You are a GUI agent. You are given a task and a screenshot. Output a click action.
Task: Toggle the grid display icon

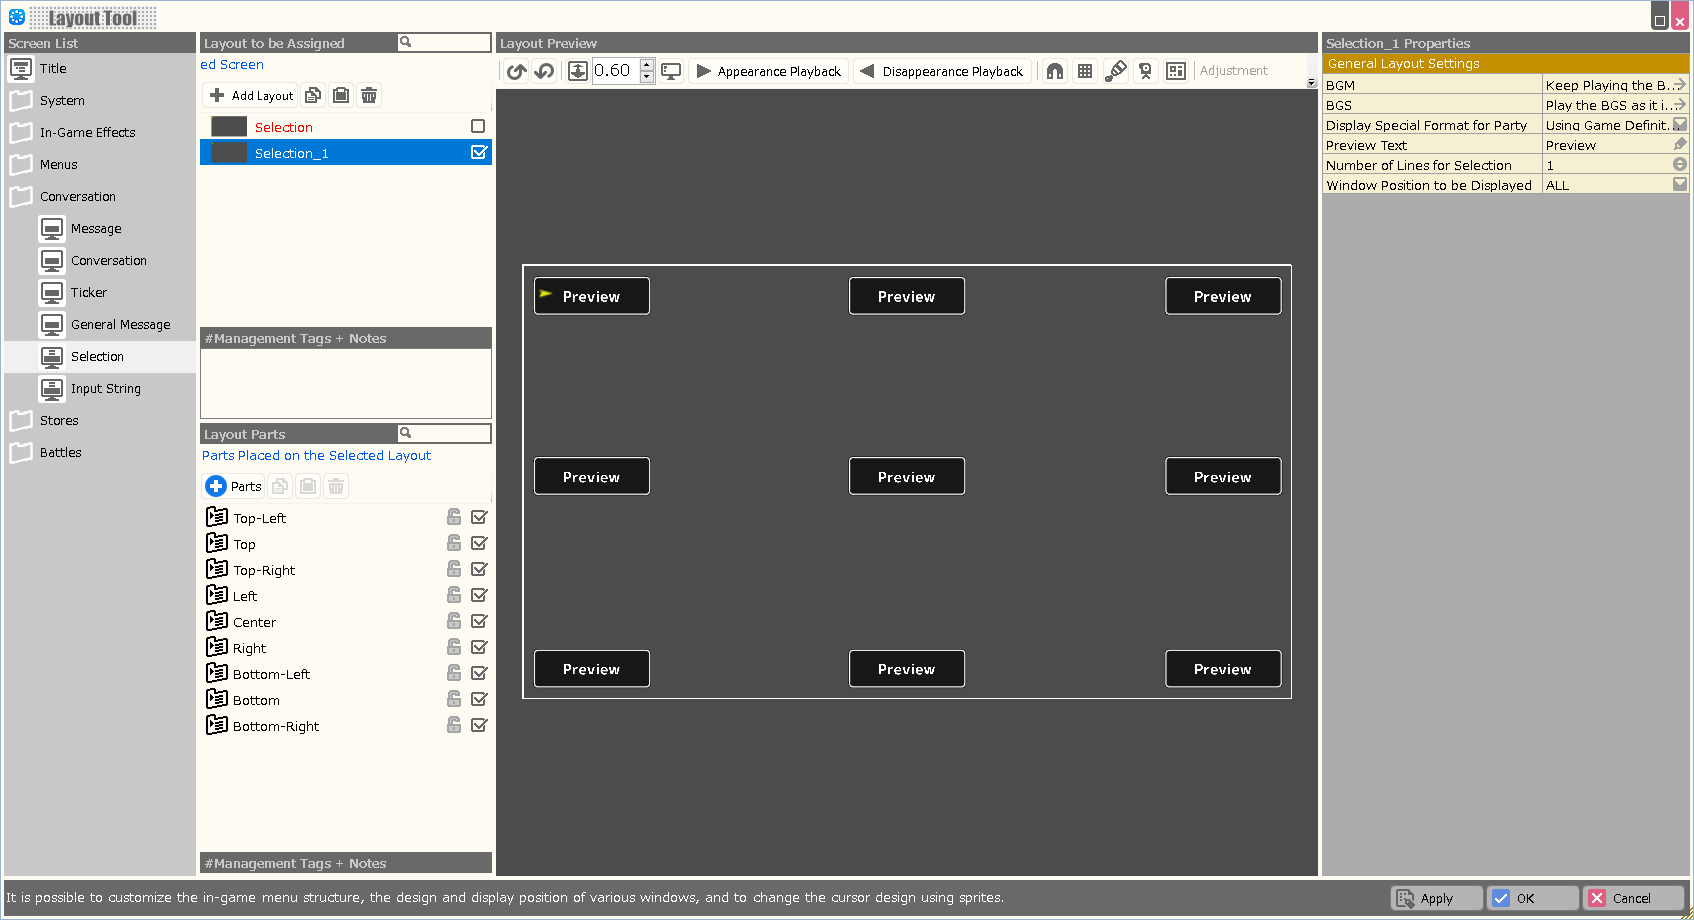(x=1085, y=71)
